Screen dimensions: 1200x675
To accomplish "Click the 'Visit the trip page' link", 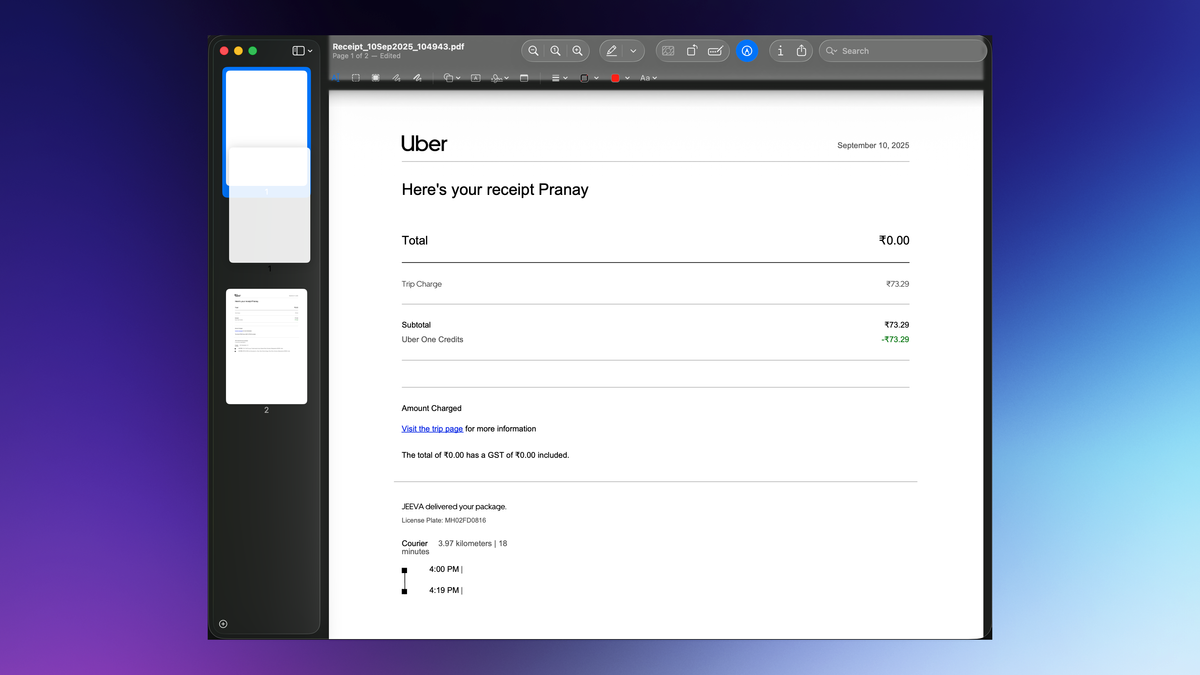I will [x=432, y=429].
